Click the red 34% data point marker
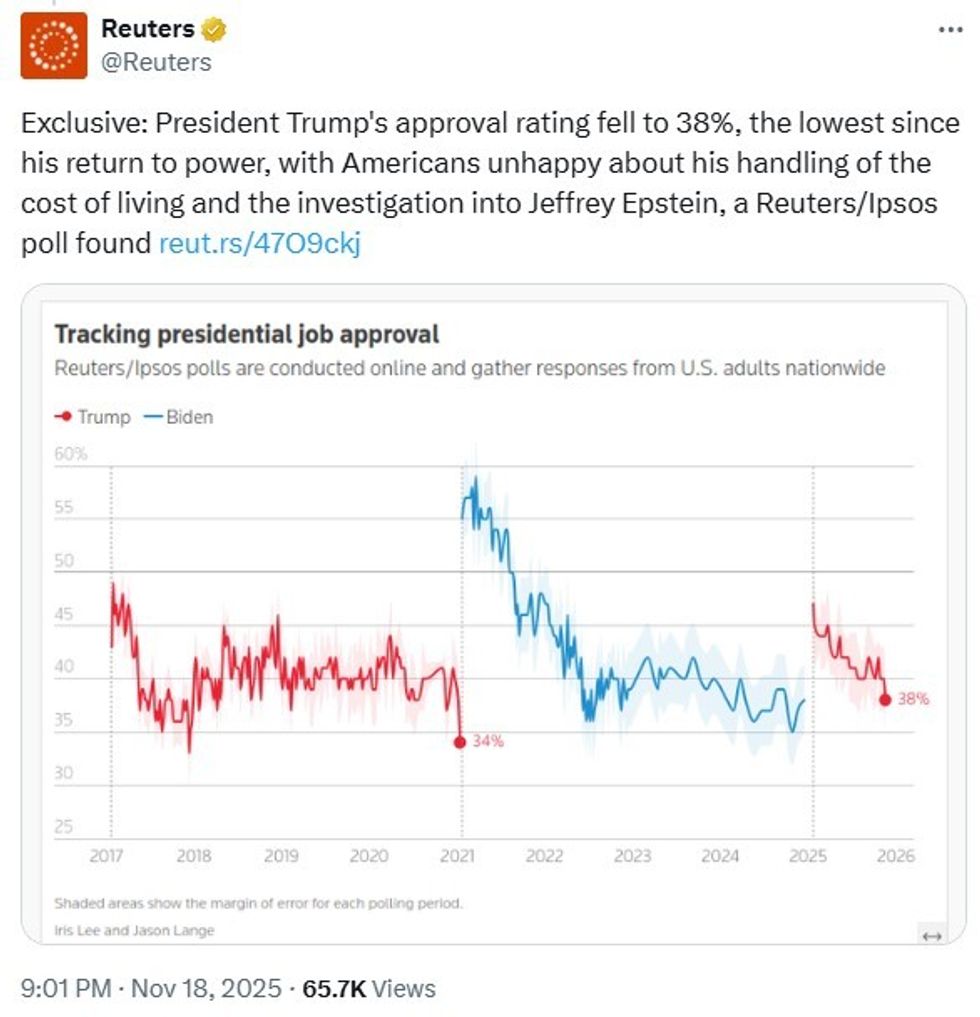Screen dimensions: 980x1017 pyautogui.click(x=460, y=742)
